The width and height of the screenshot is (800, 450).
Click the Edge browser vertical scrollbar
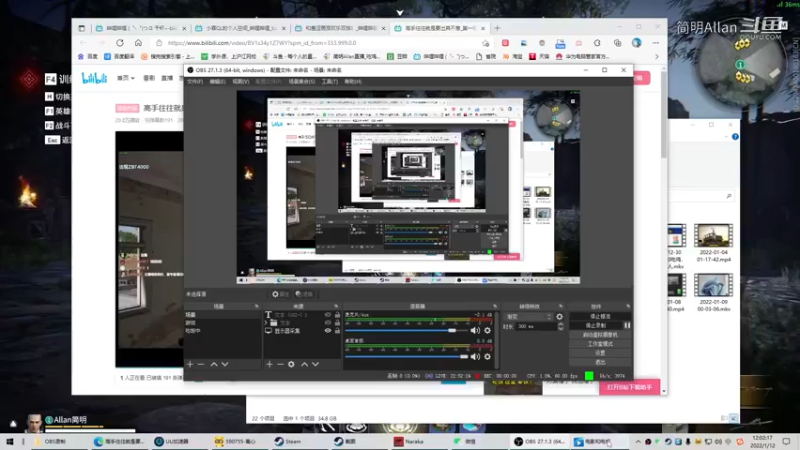pos(663,115)
